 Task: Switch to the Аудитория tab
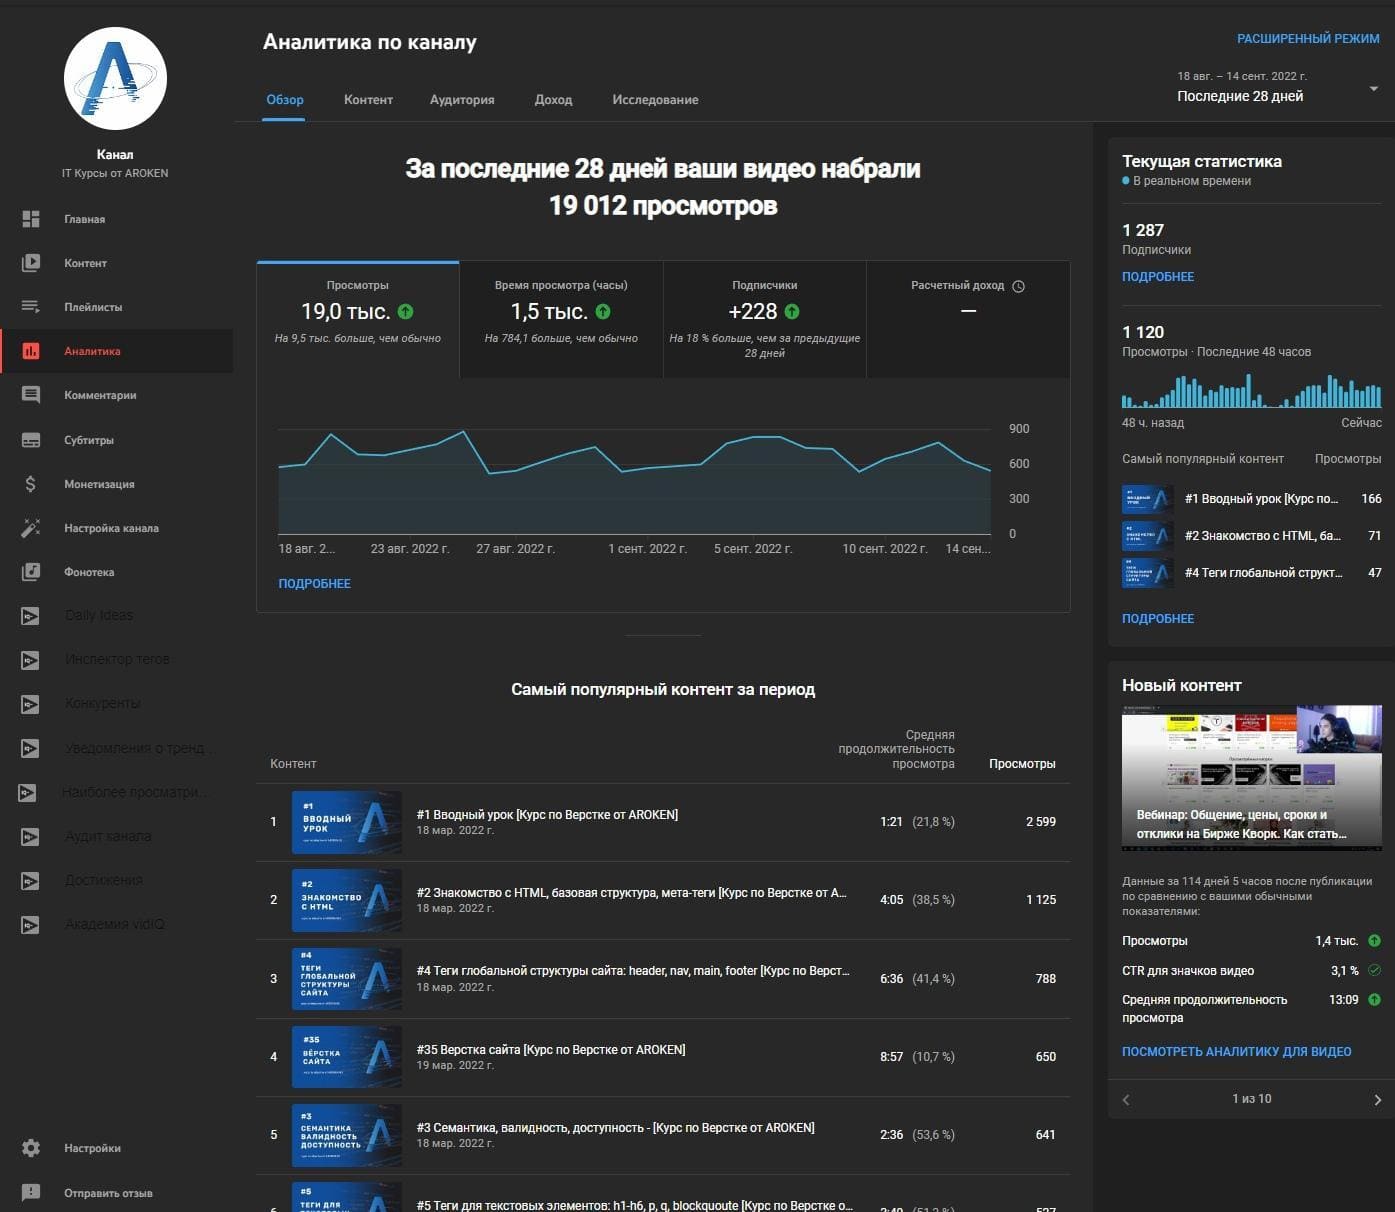click(x=462, y=100)
